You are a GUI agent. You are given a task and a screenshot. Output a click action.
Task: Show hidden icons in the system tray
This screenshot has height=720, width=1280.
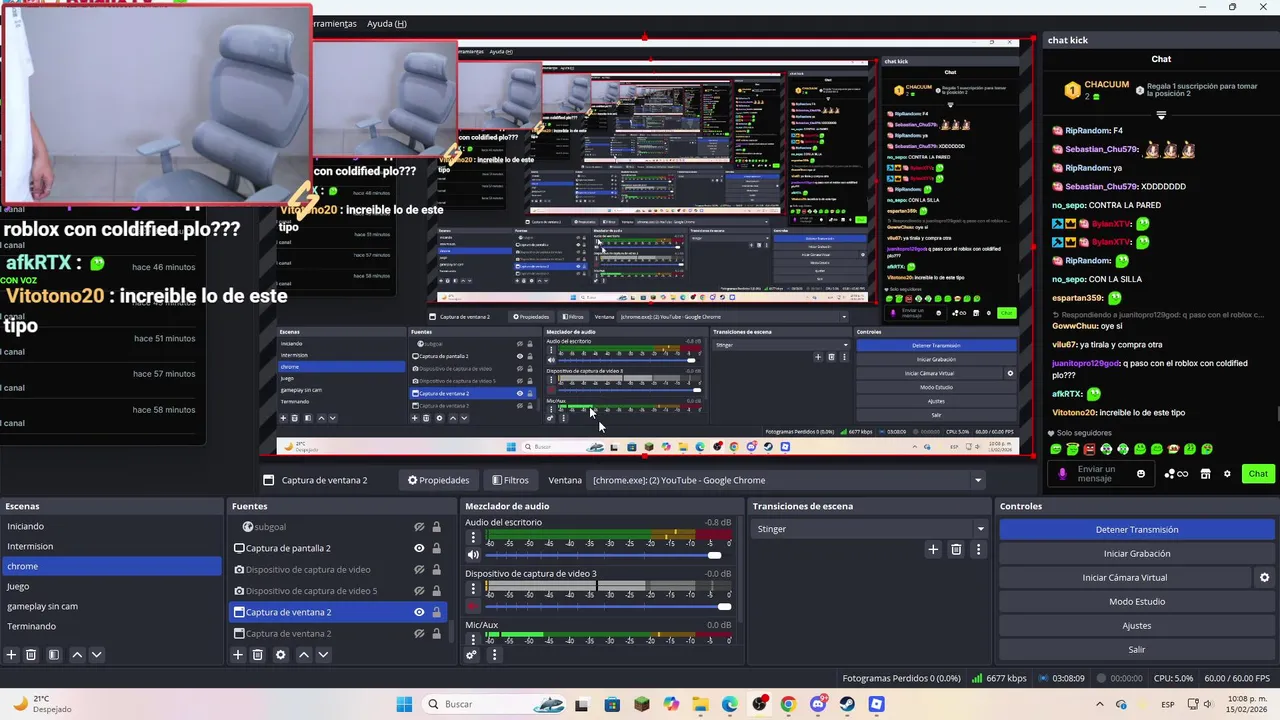click(x=1100, y=704)
